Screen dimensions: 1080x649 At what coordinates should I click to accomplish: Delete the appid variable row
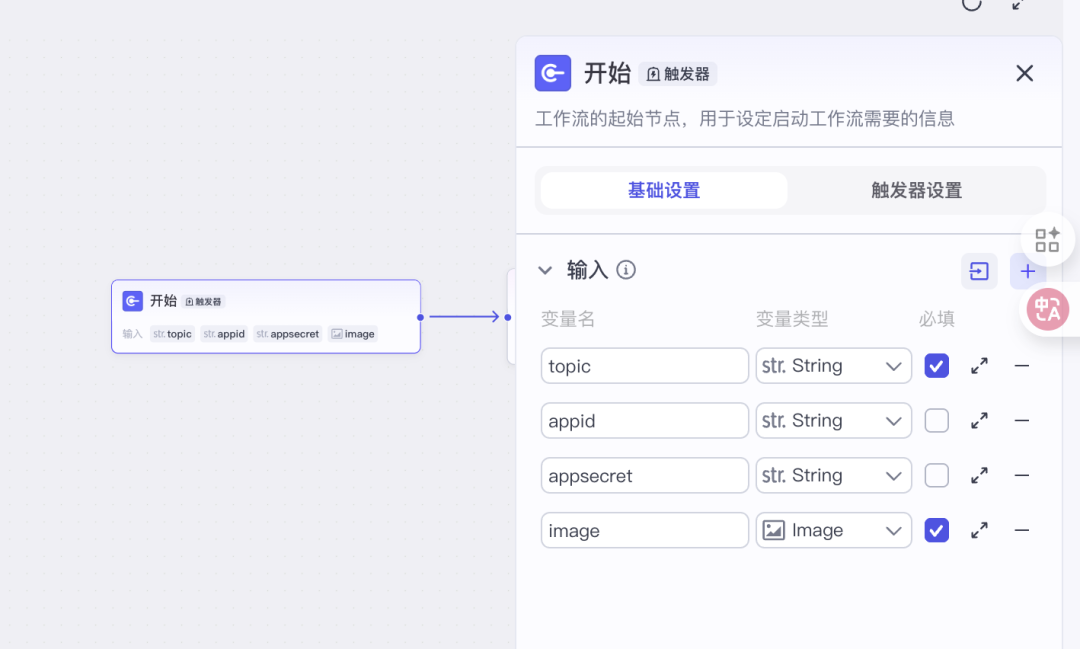coord(1022,421)
